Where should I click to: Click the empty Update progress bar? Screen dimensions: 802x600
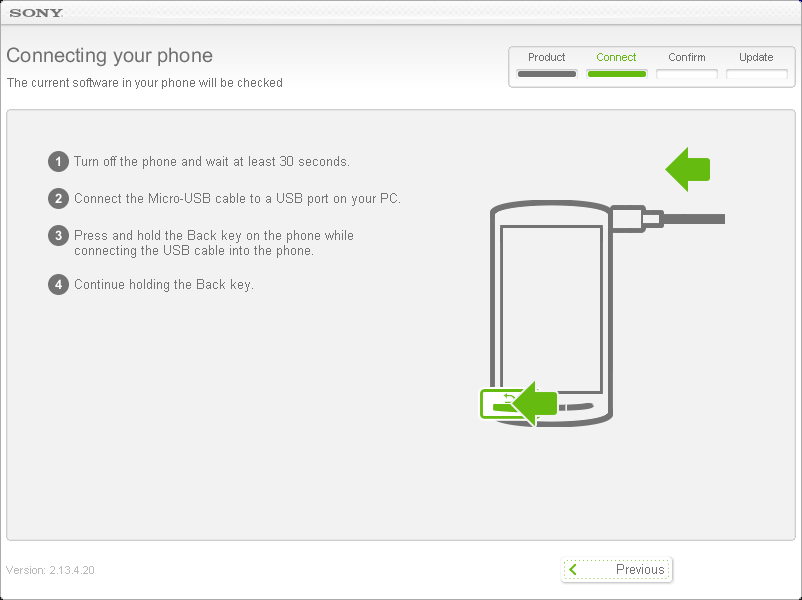pos(756,74)
